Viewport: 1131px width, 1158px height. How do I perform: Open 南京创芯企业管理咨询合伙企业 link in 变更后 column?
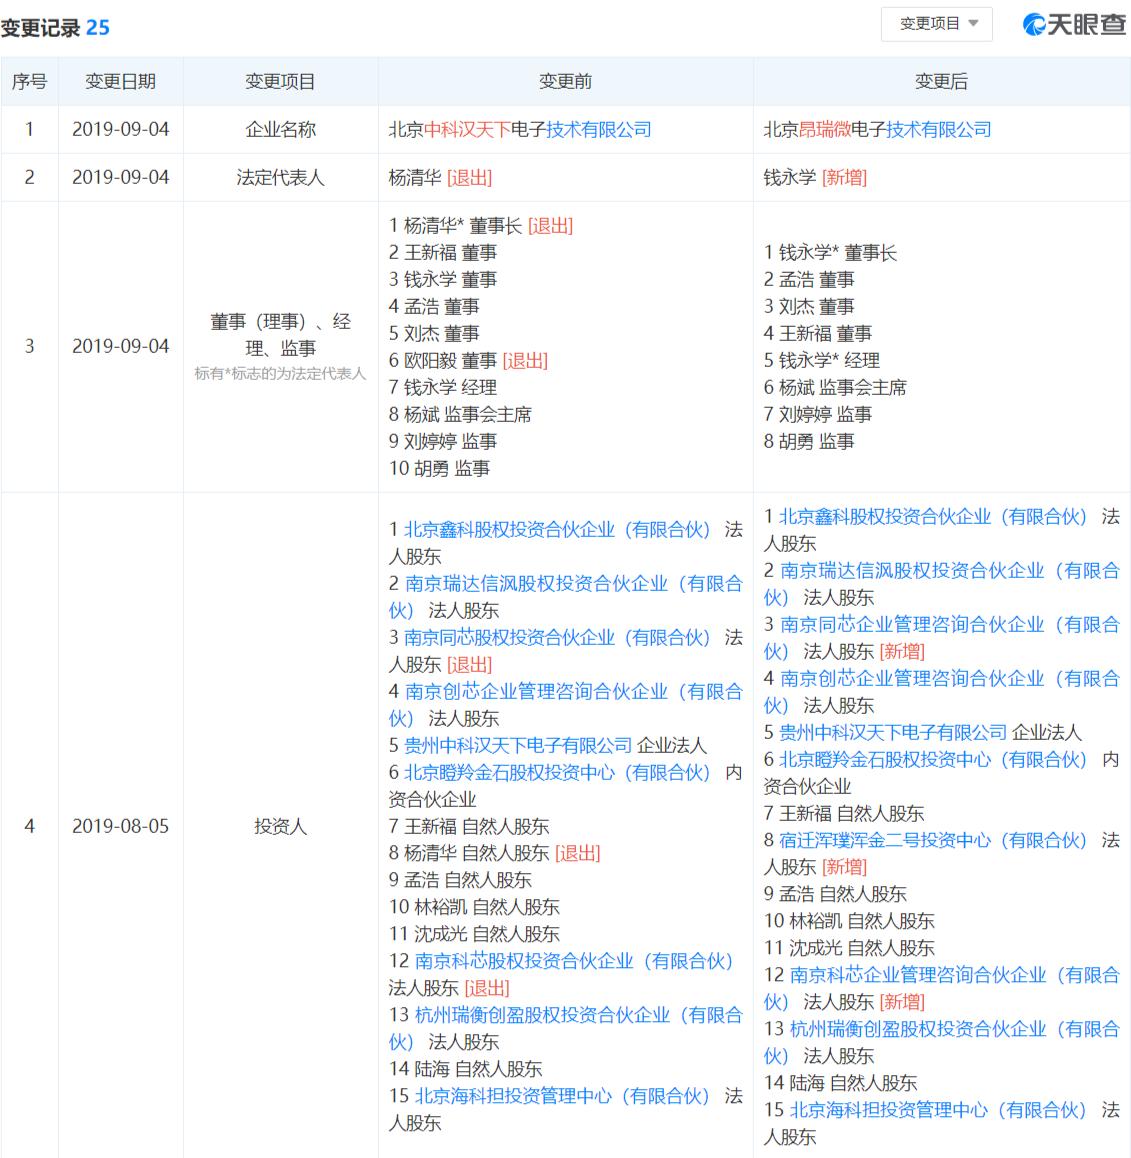941,691
